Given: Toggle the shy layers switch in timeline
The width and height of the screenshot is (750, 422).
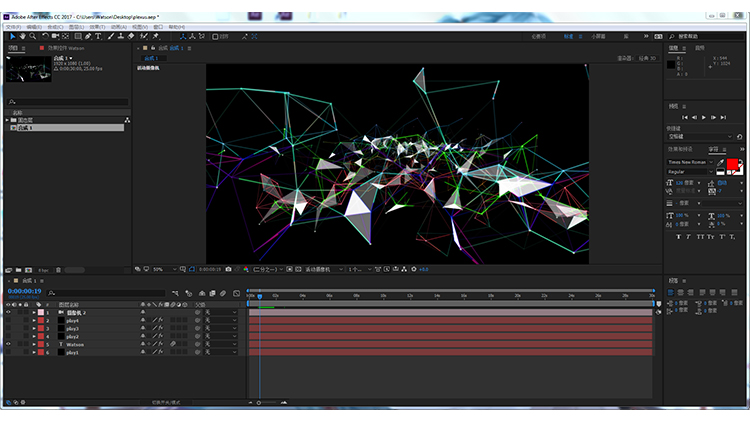Looking at the screenshot, I should point(202,293).
